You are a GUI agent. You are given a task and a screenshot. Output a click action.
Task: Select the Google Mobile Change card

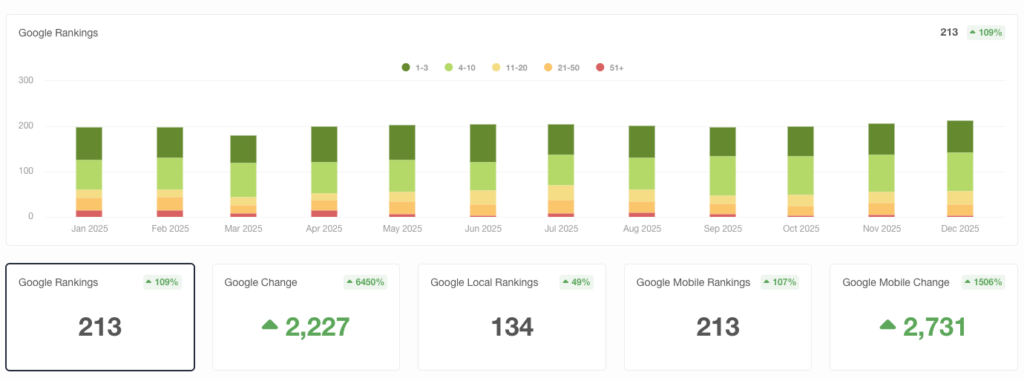click(923, 317)
